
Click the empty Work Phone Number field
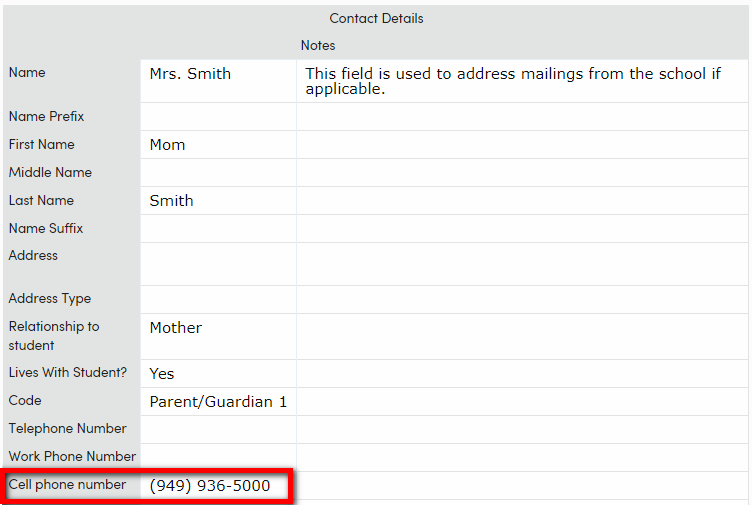218,458
